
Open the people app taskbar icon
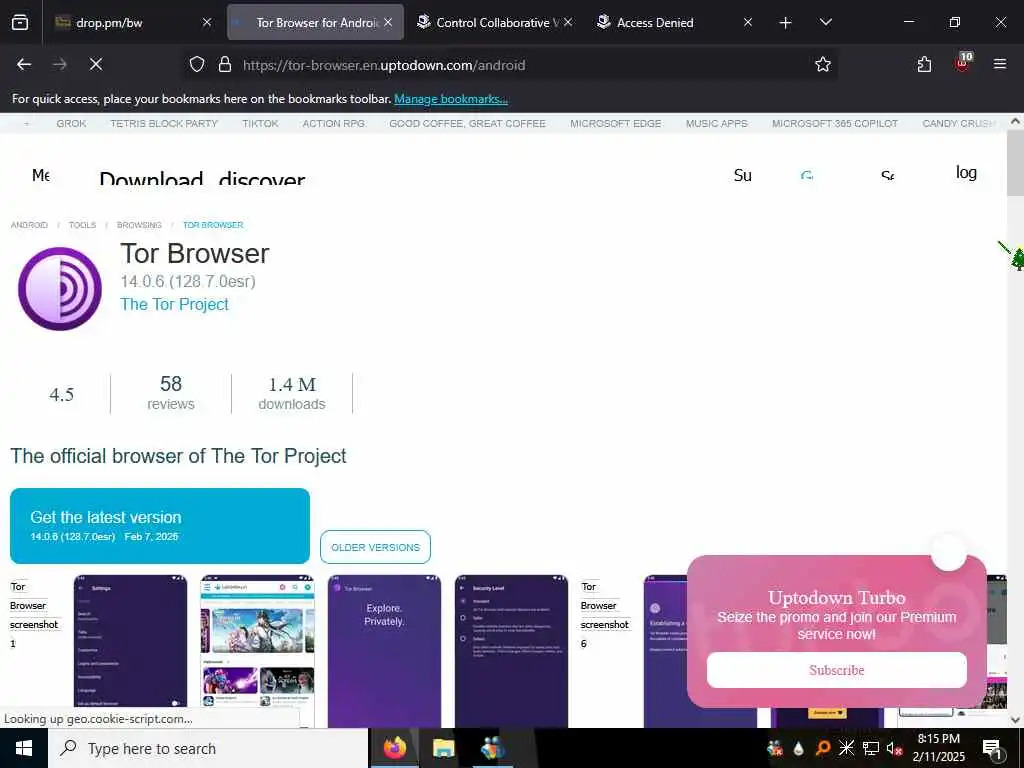coord(492,748)
